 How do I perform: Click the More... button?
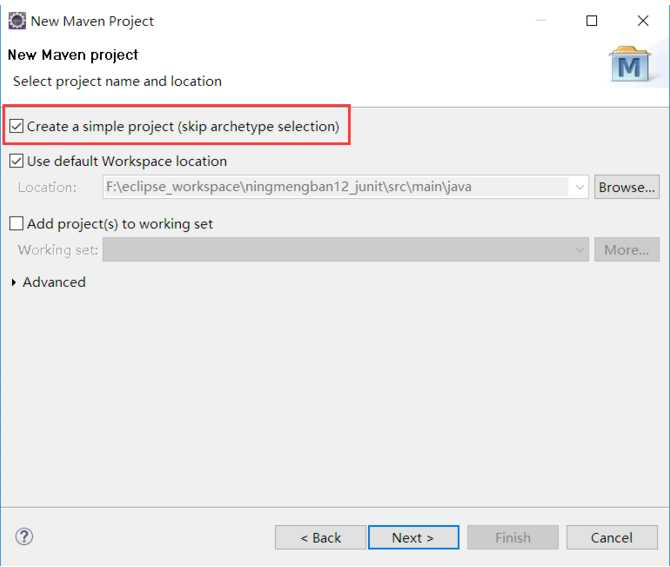pyautogui.click(x=626, y=250)
